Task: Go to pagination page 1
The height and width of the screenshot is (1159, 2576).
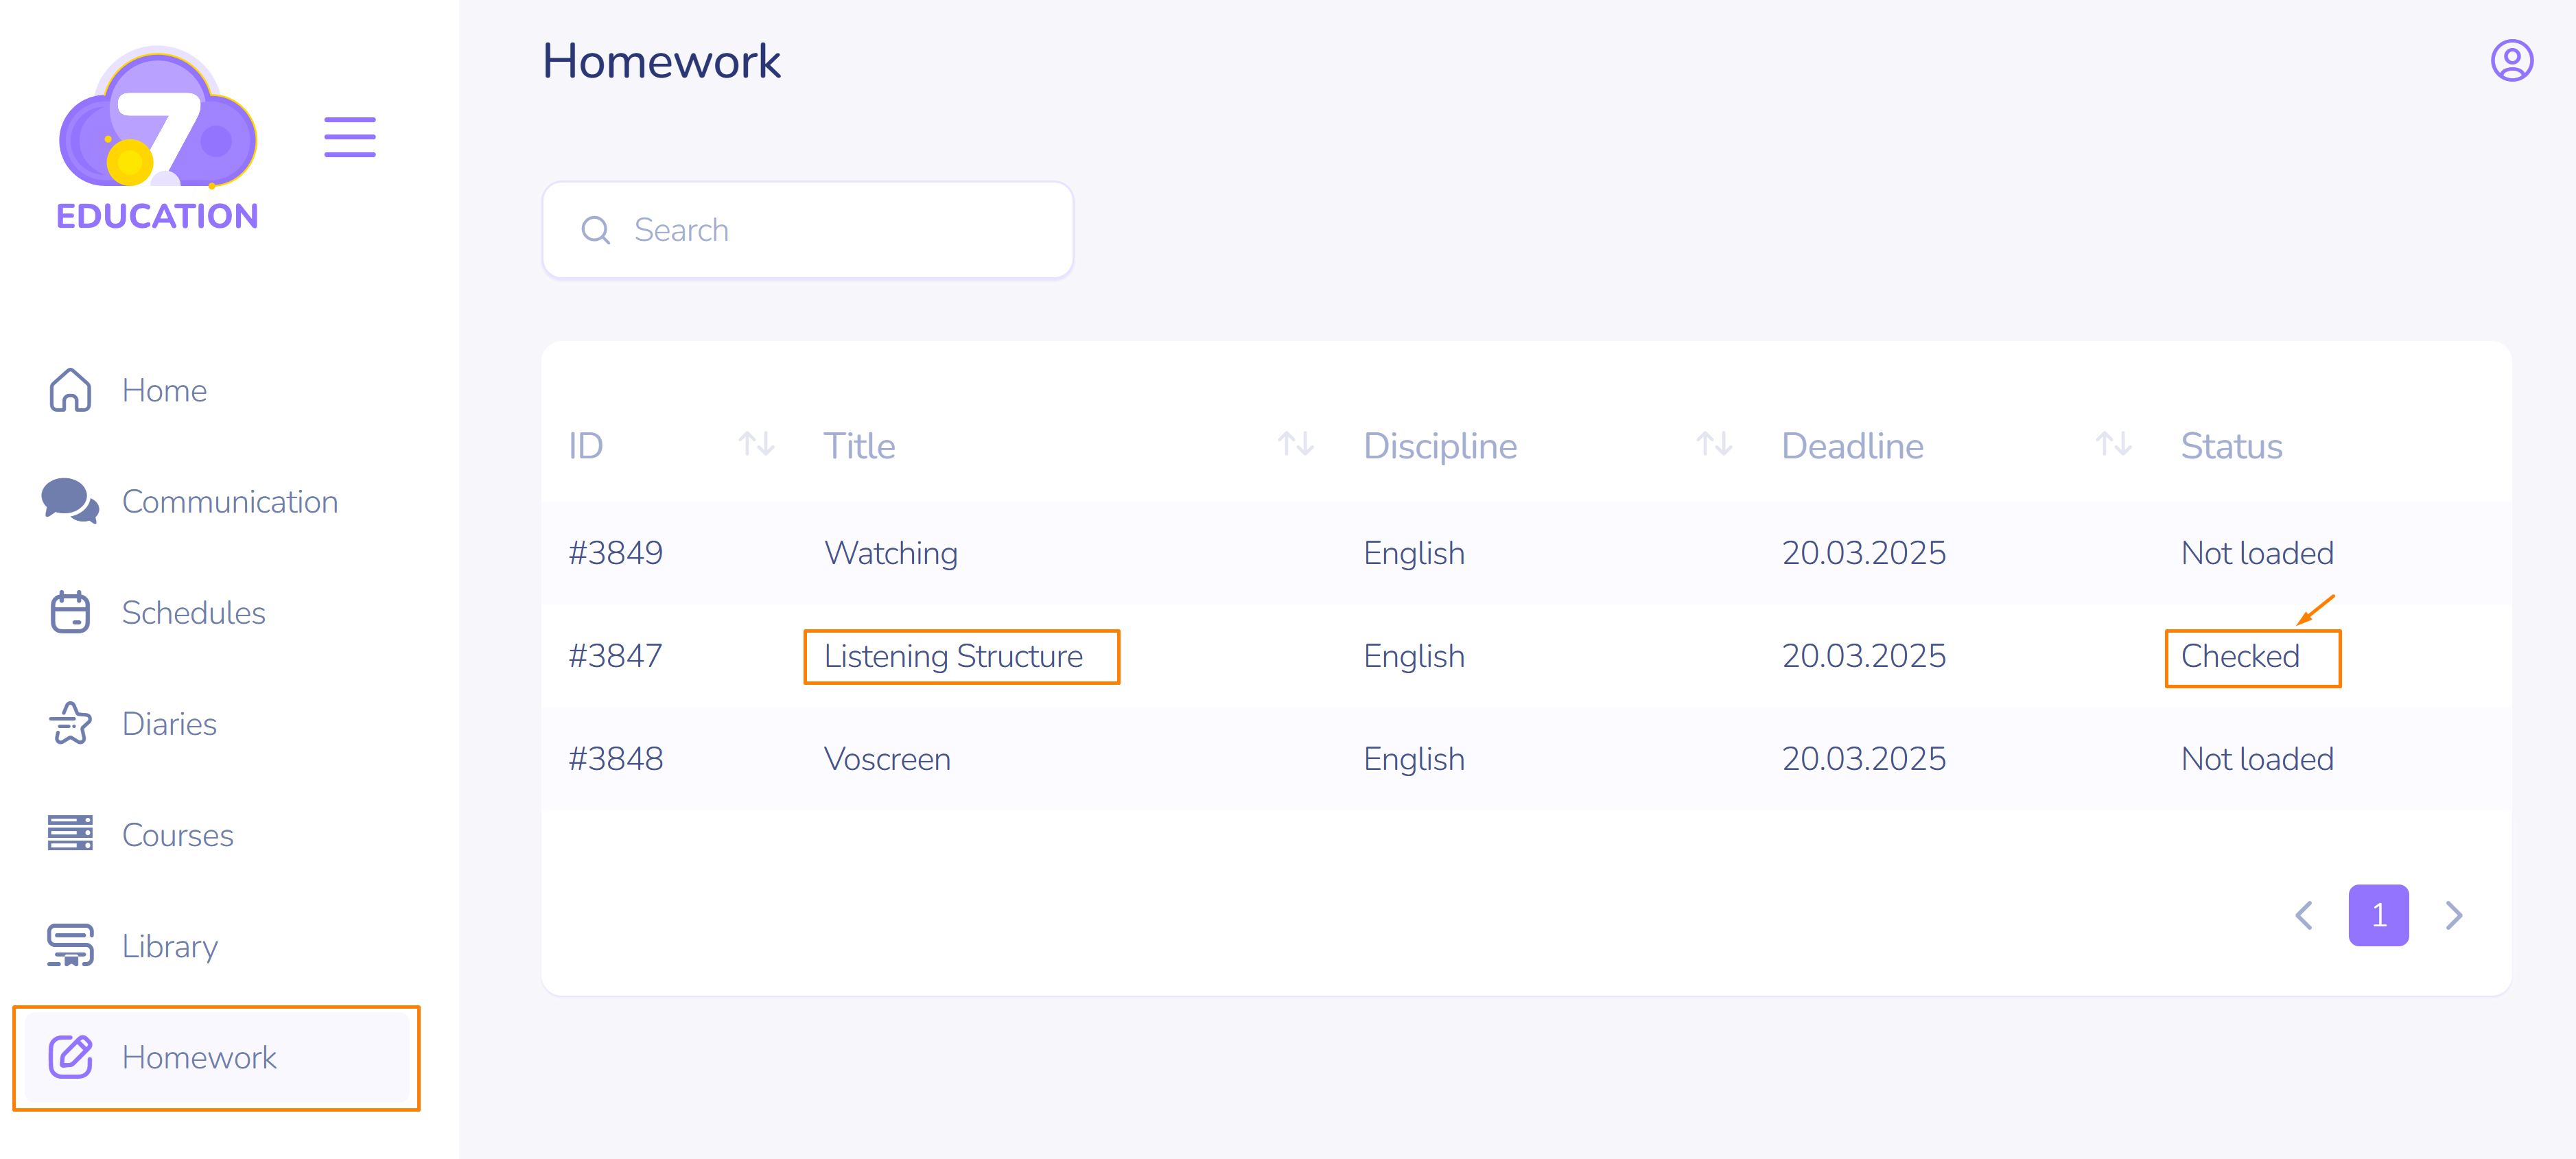Action: (x=2378, y=915)
